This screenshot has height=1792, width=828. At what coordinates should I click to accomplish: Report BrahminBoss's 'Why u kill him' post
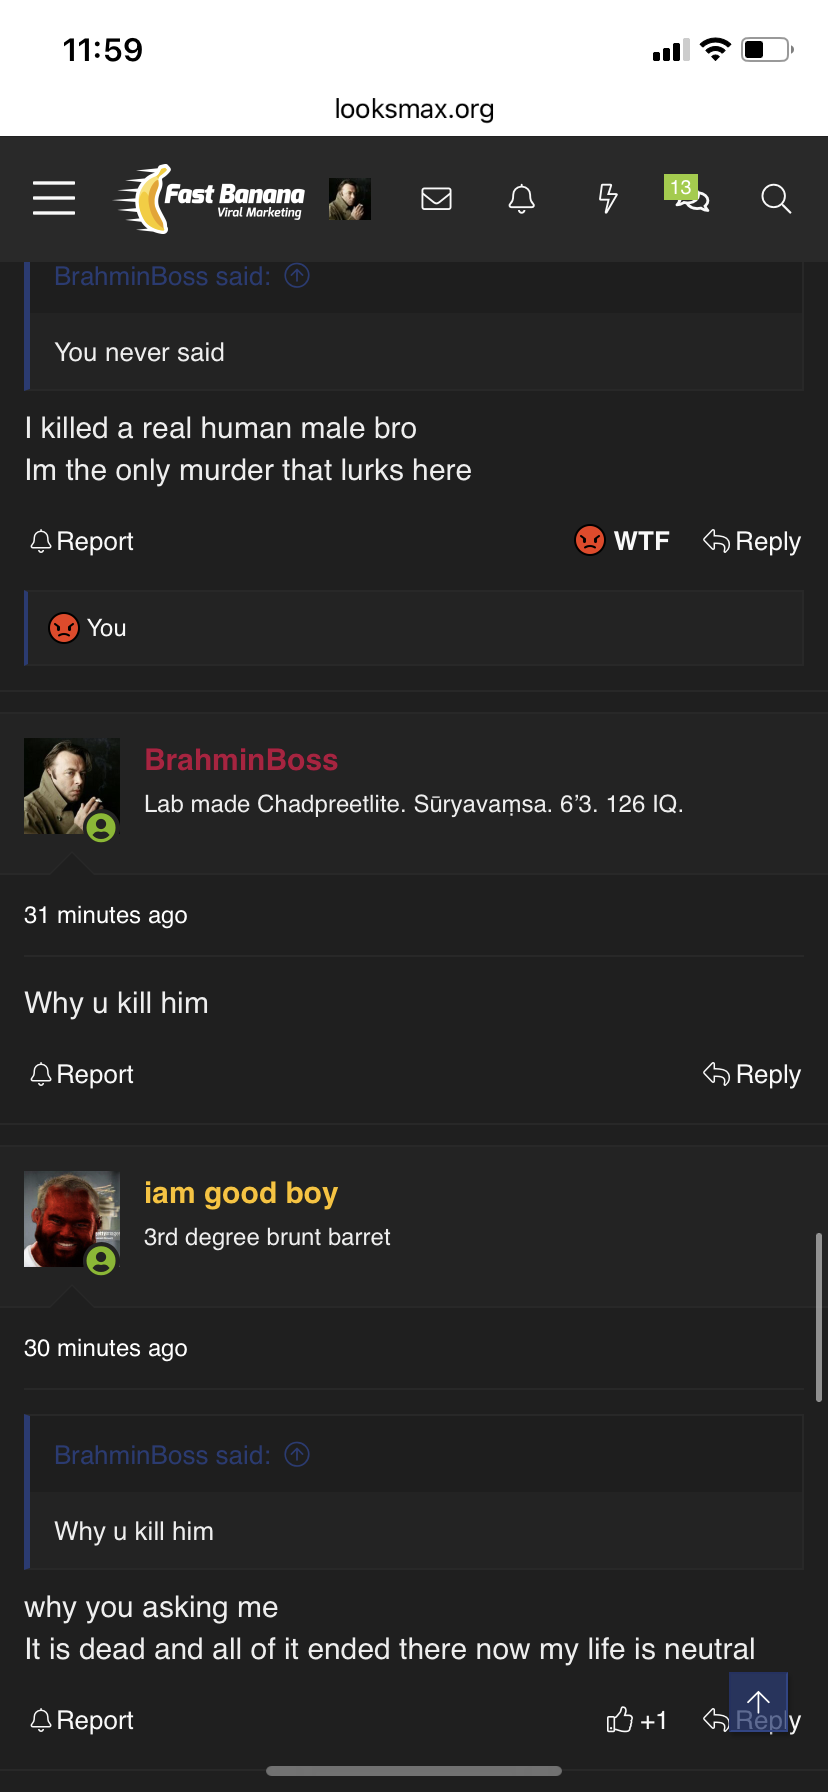82,1074
